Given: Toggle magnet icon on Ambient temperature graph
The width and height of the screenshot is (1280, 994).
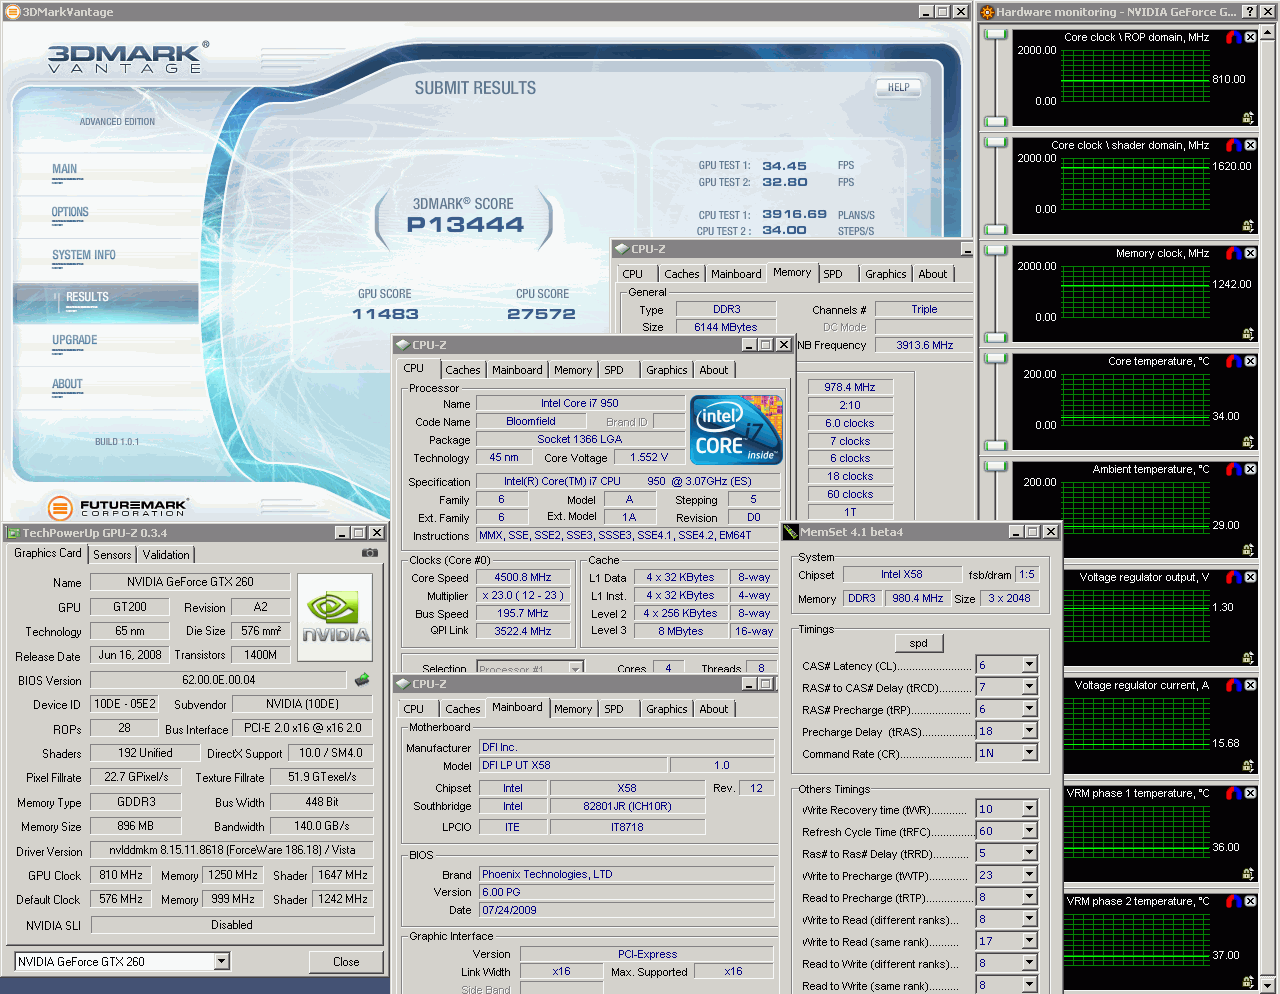Looking at the screenshot, I should 1233,469.
